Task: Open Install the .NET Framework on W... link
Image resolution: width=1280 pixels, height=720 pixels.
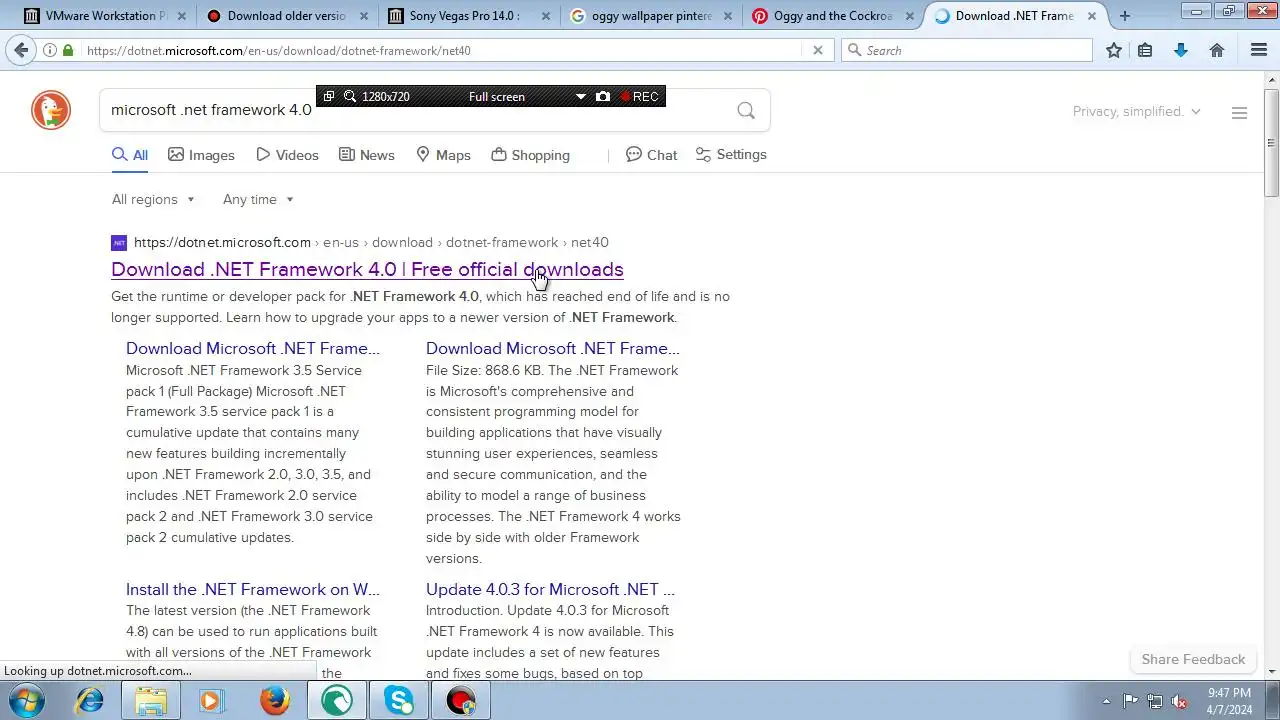Action: click(253, 589)
